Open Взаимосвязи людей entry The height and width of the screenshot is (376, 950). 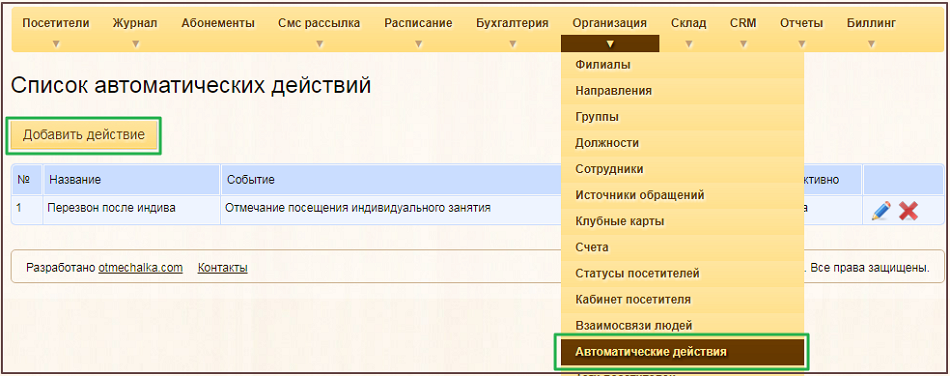tap(683, 325)
